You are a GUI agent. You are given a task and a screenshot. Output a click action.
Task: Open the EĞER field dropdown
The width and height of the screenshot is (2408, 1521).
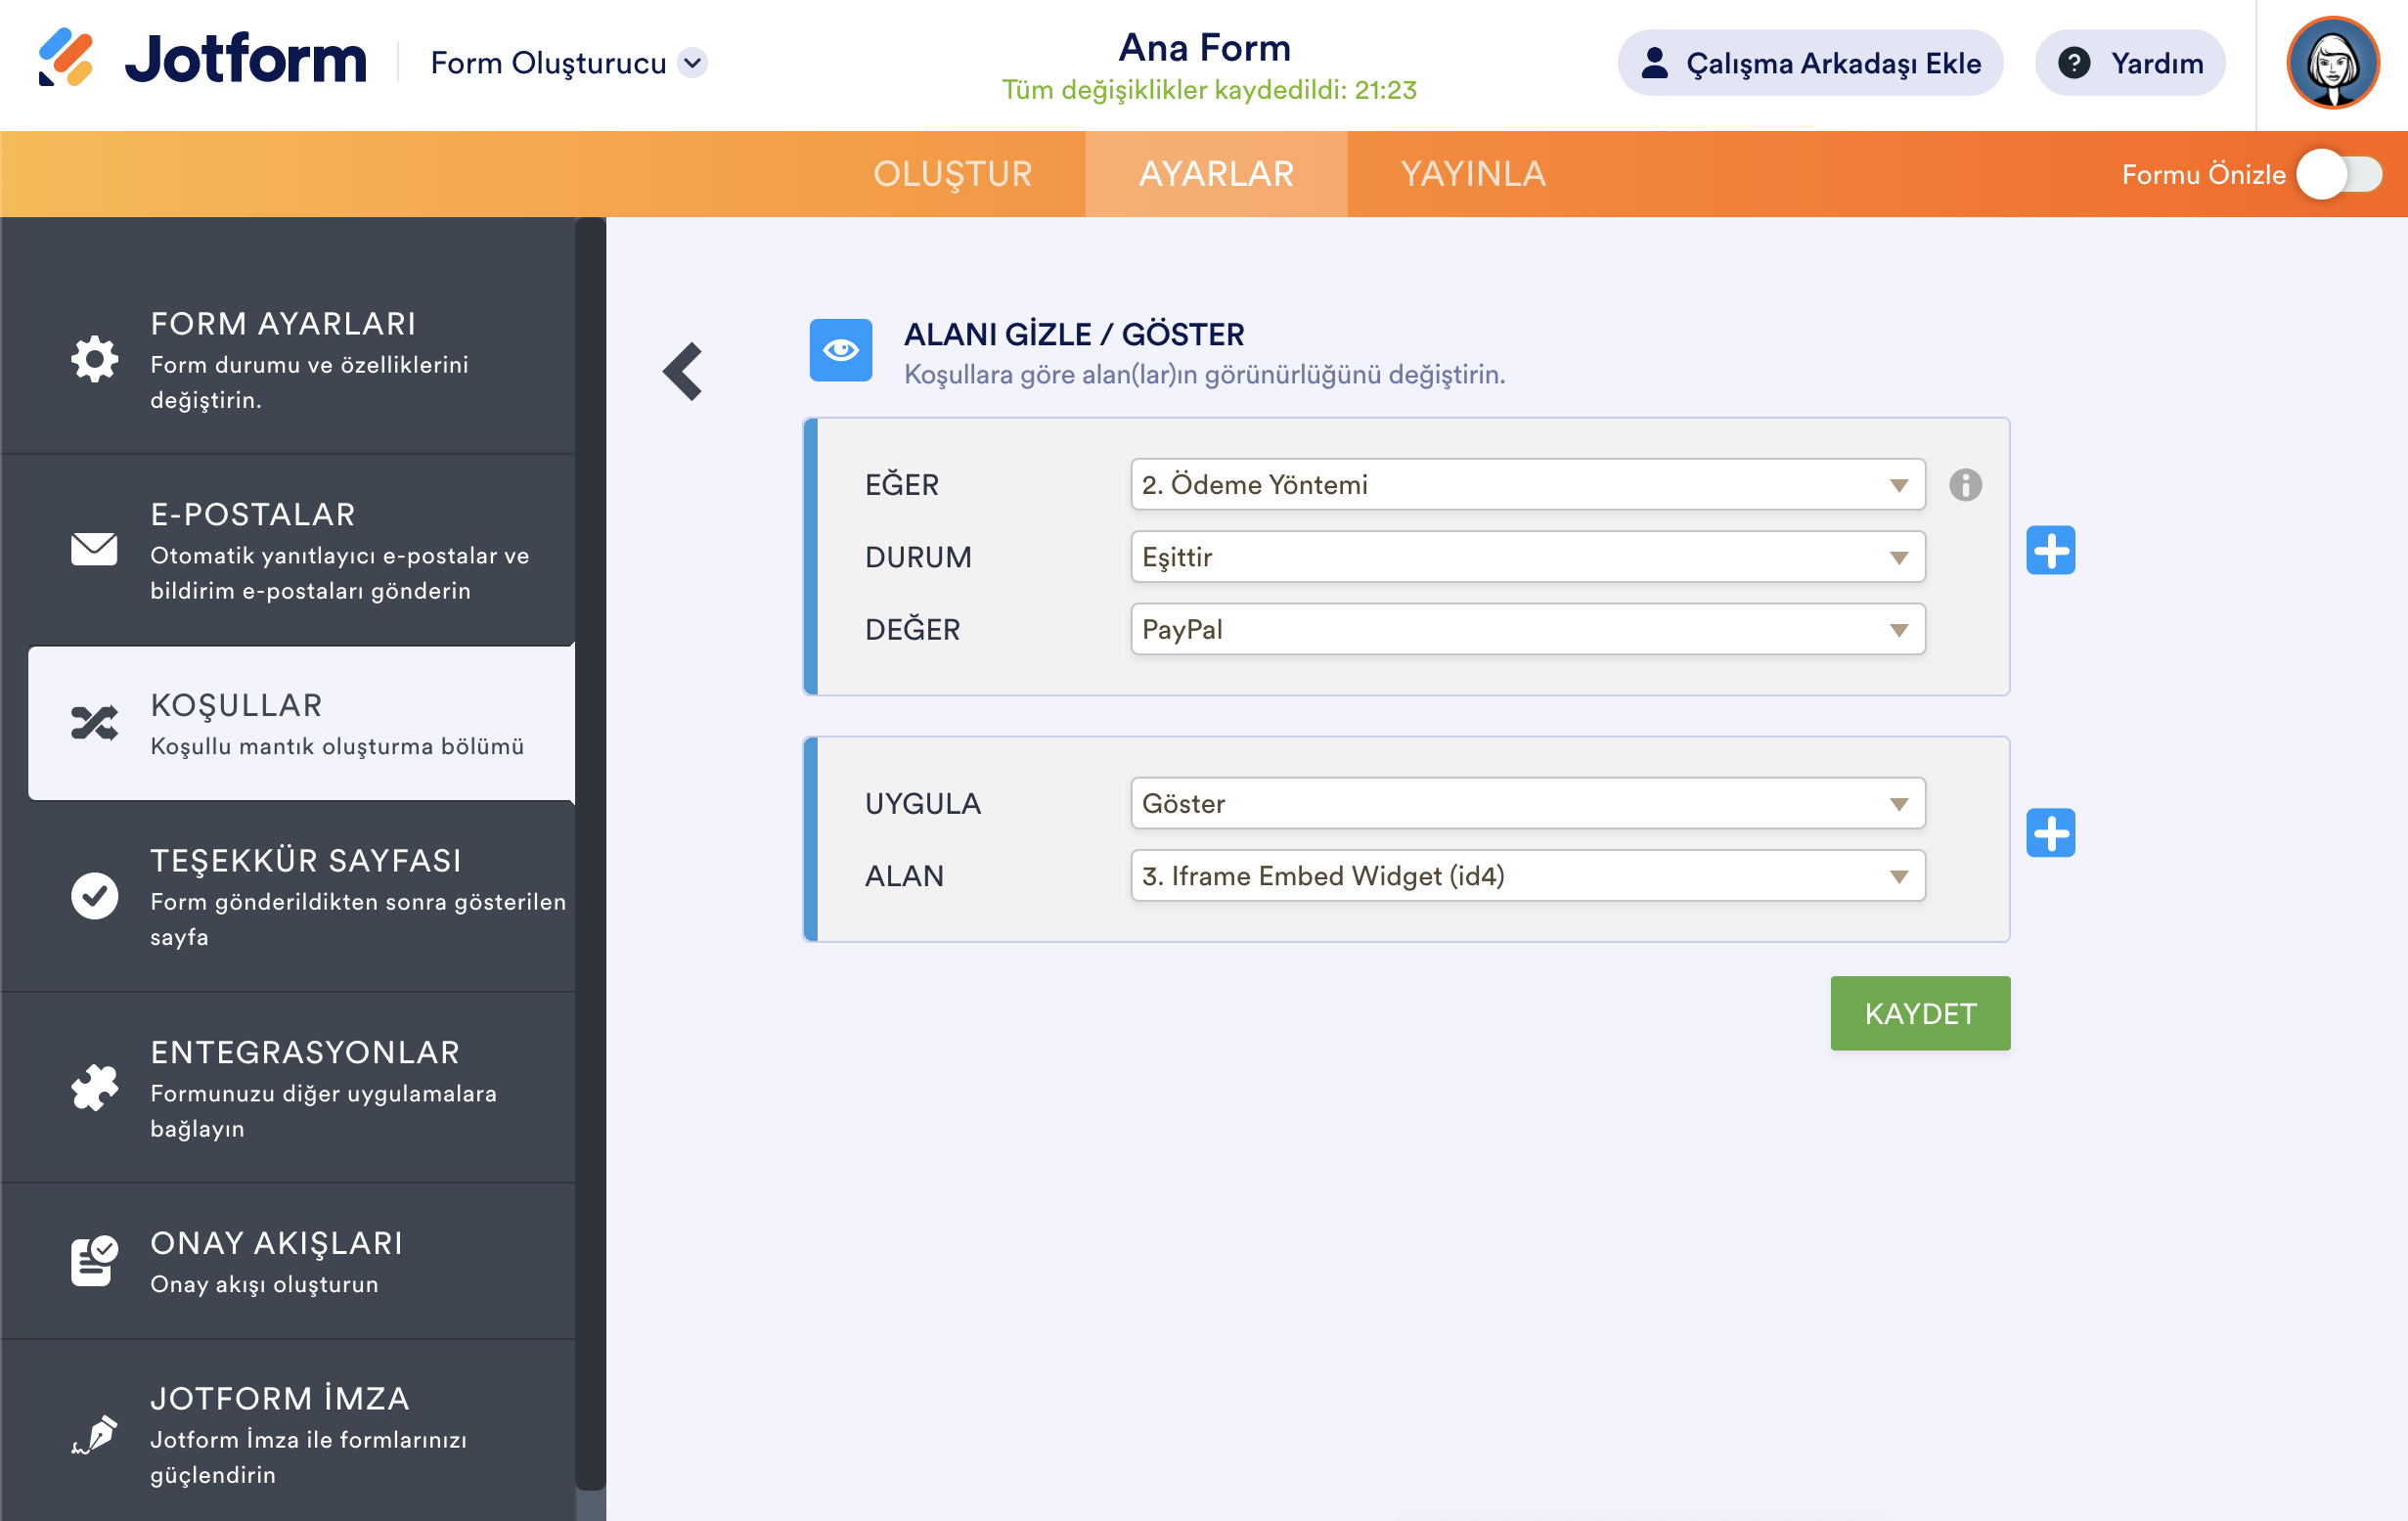(x=1526, y=485)
